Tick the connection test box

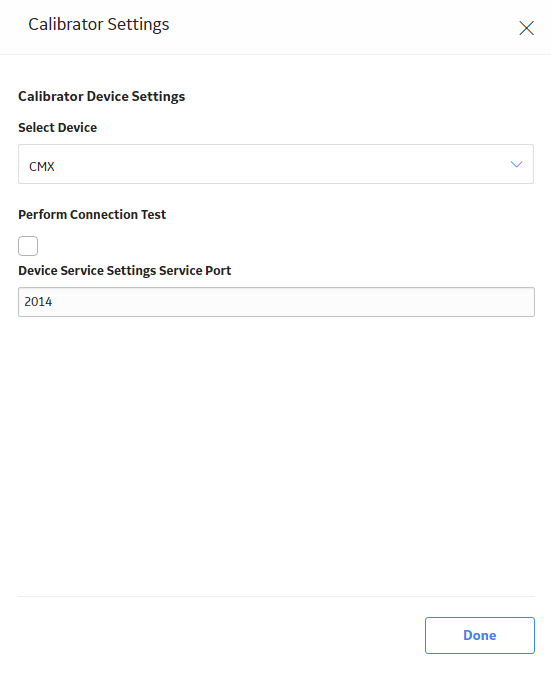(28, 246)
